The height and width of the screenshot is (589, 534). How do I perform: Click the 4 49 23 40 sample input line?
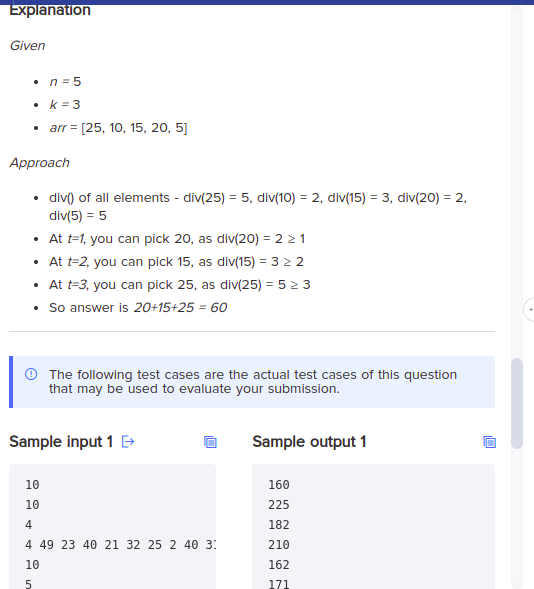click(120, 545)
